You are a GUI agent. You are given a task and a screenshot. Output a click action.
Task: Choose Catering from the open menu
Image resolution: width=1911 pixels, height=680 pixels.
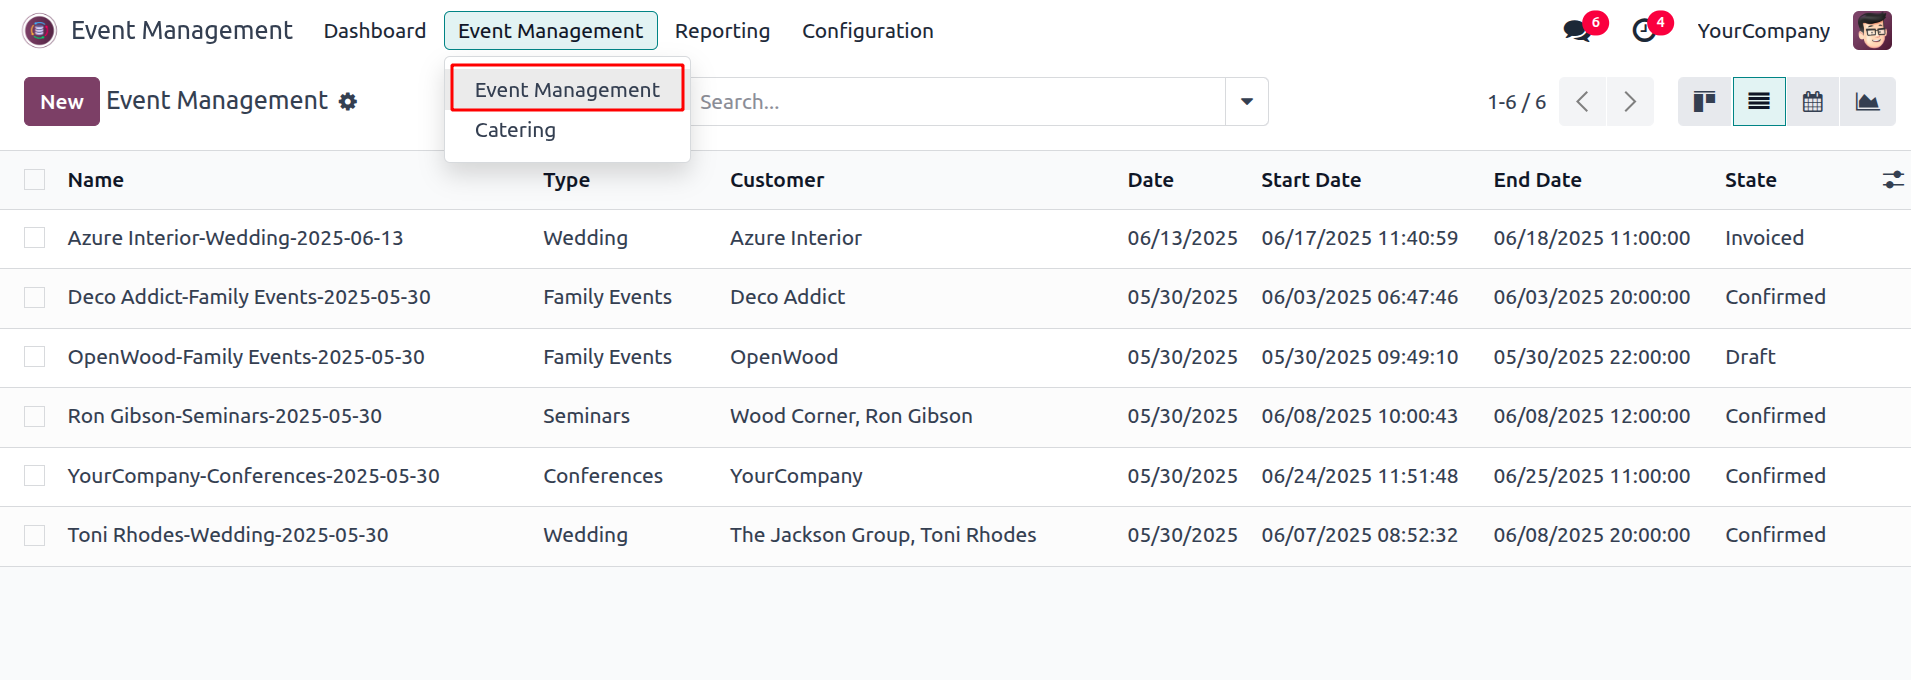pos(515,130)
